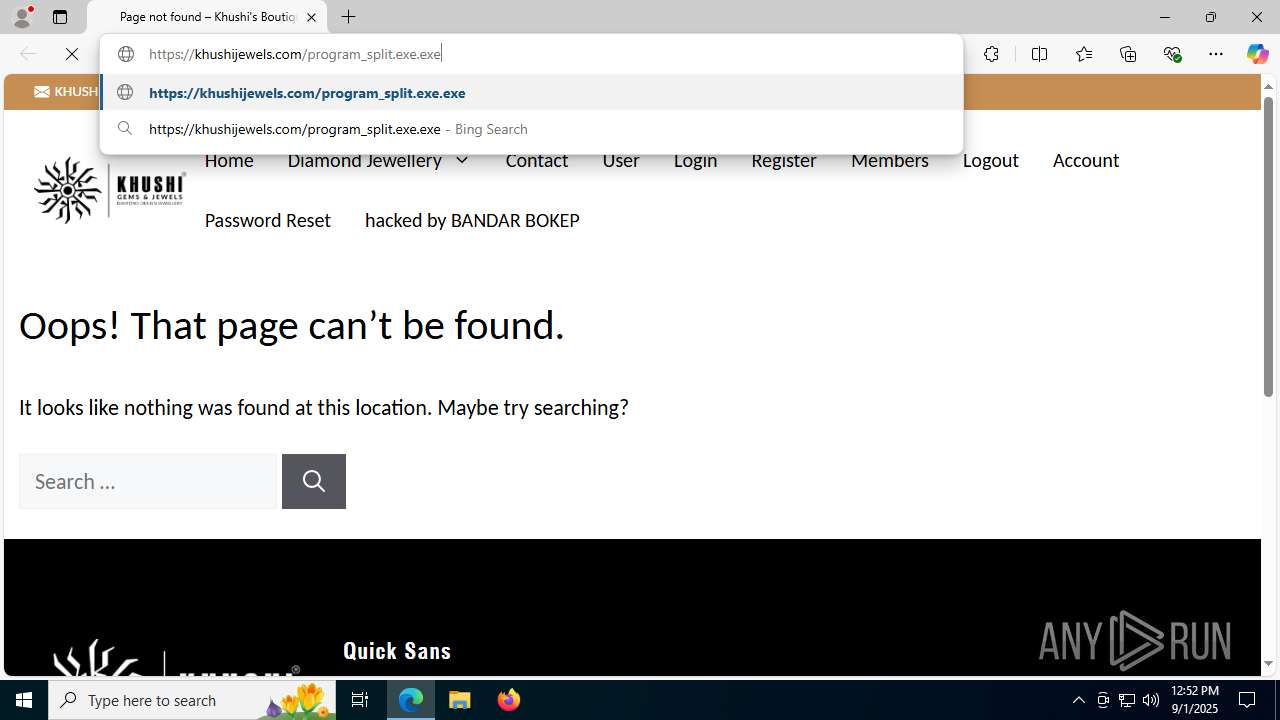Go to the Login page
Viewport: 1280px width, 720px height.
pos(695,160)
